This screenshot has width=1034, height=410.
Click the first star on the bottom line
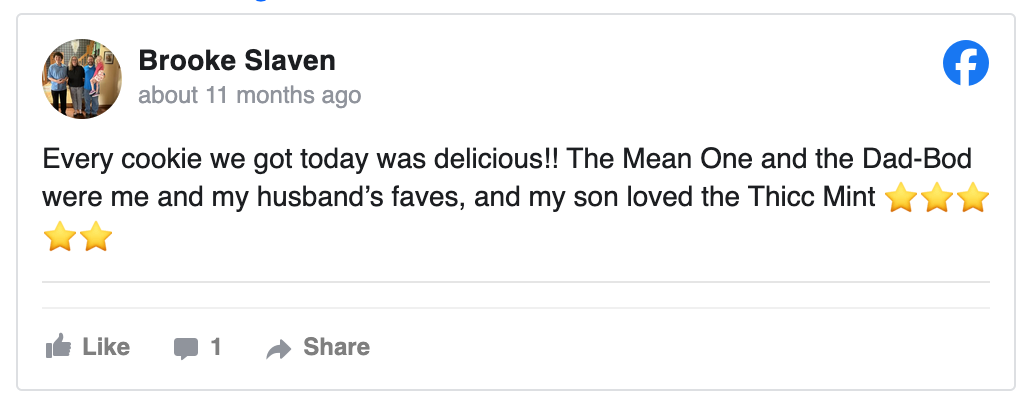coord(60,238)
